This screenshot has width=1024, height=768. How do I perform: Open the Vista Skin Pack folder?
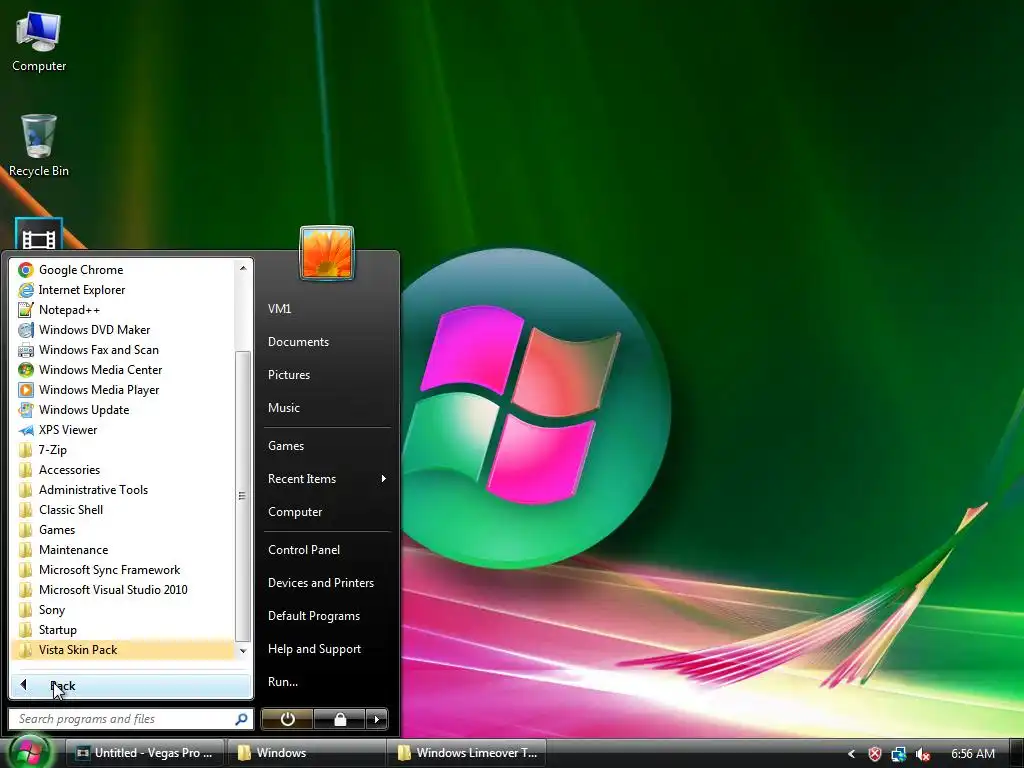pyautogui.click(x=123, y=650)
